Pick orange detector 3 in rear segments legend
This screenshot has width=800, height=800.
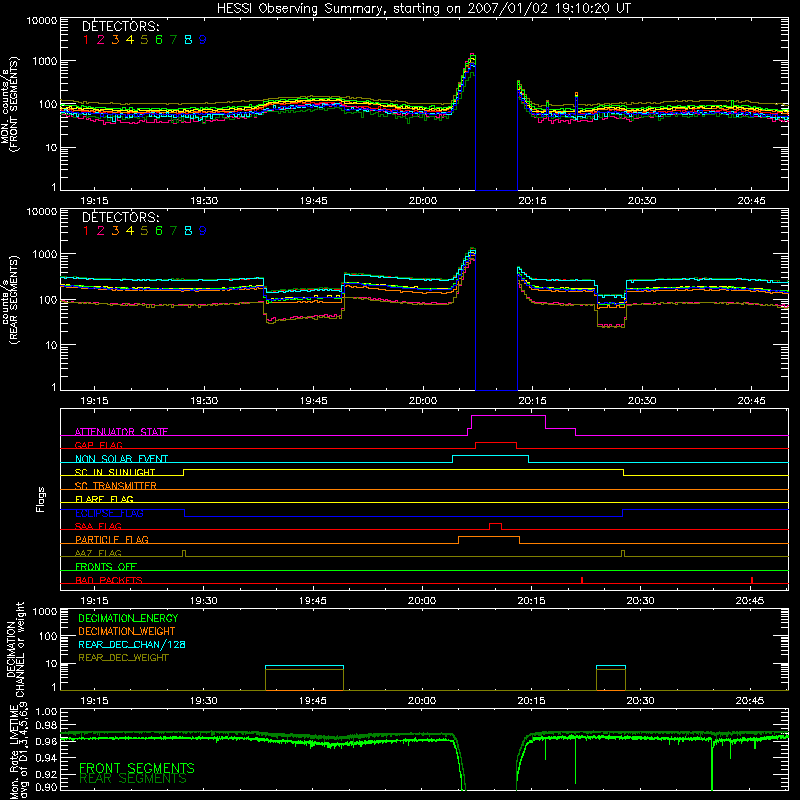click(x=115, y=231)
